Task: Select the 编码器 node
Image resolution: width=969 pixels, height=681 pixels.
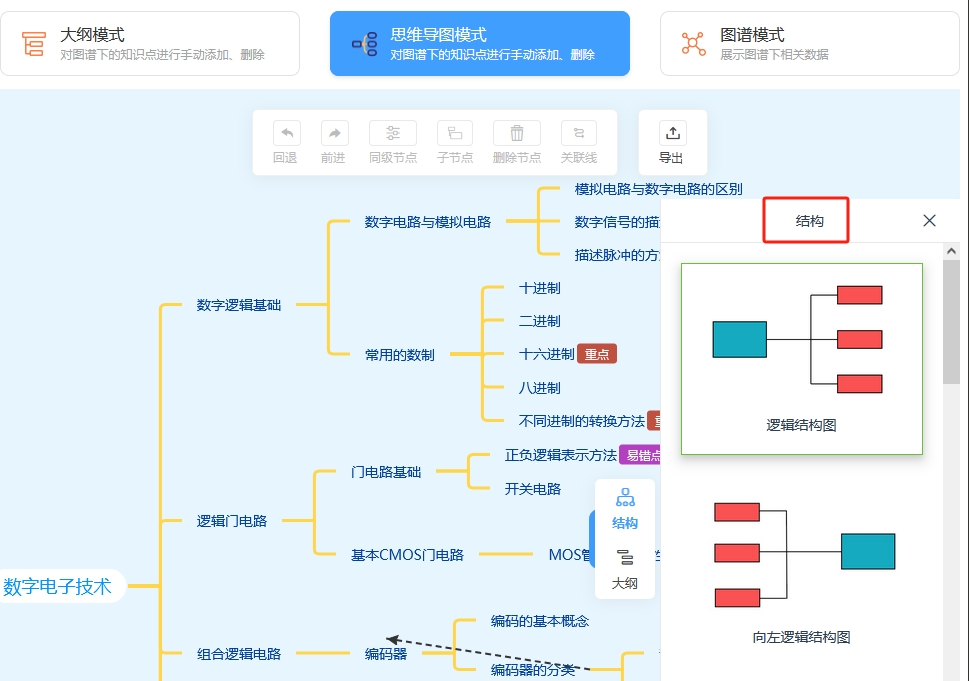Action: (386, 654)
